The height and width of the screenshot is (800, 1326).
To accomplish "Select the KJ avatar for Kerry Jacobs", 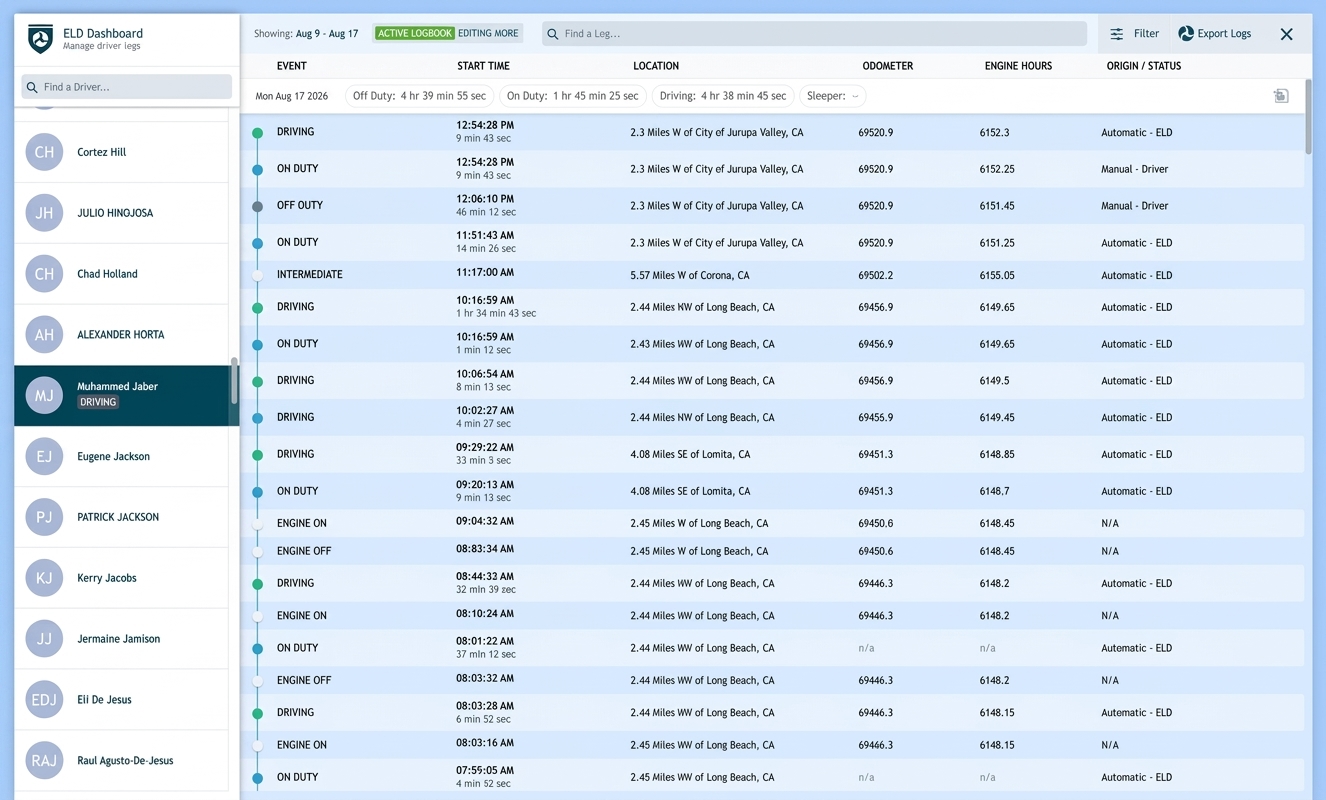I will click(x=44, y=578).
